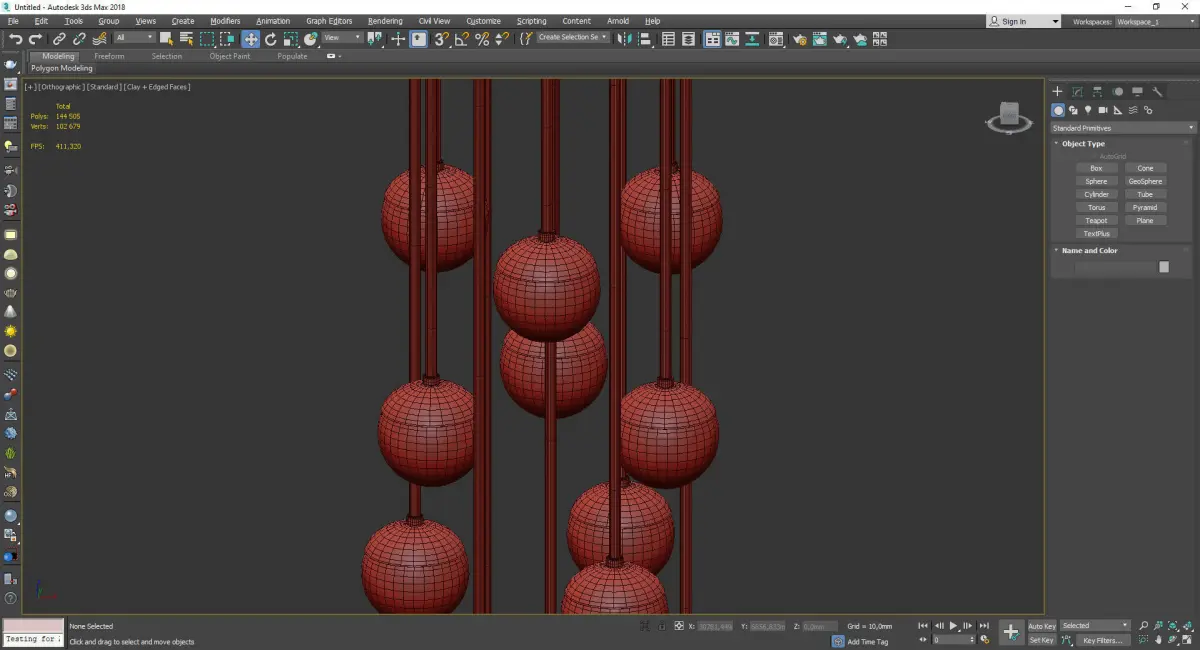
Task: Open the Scripting menu
Action: coord(531,21)
